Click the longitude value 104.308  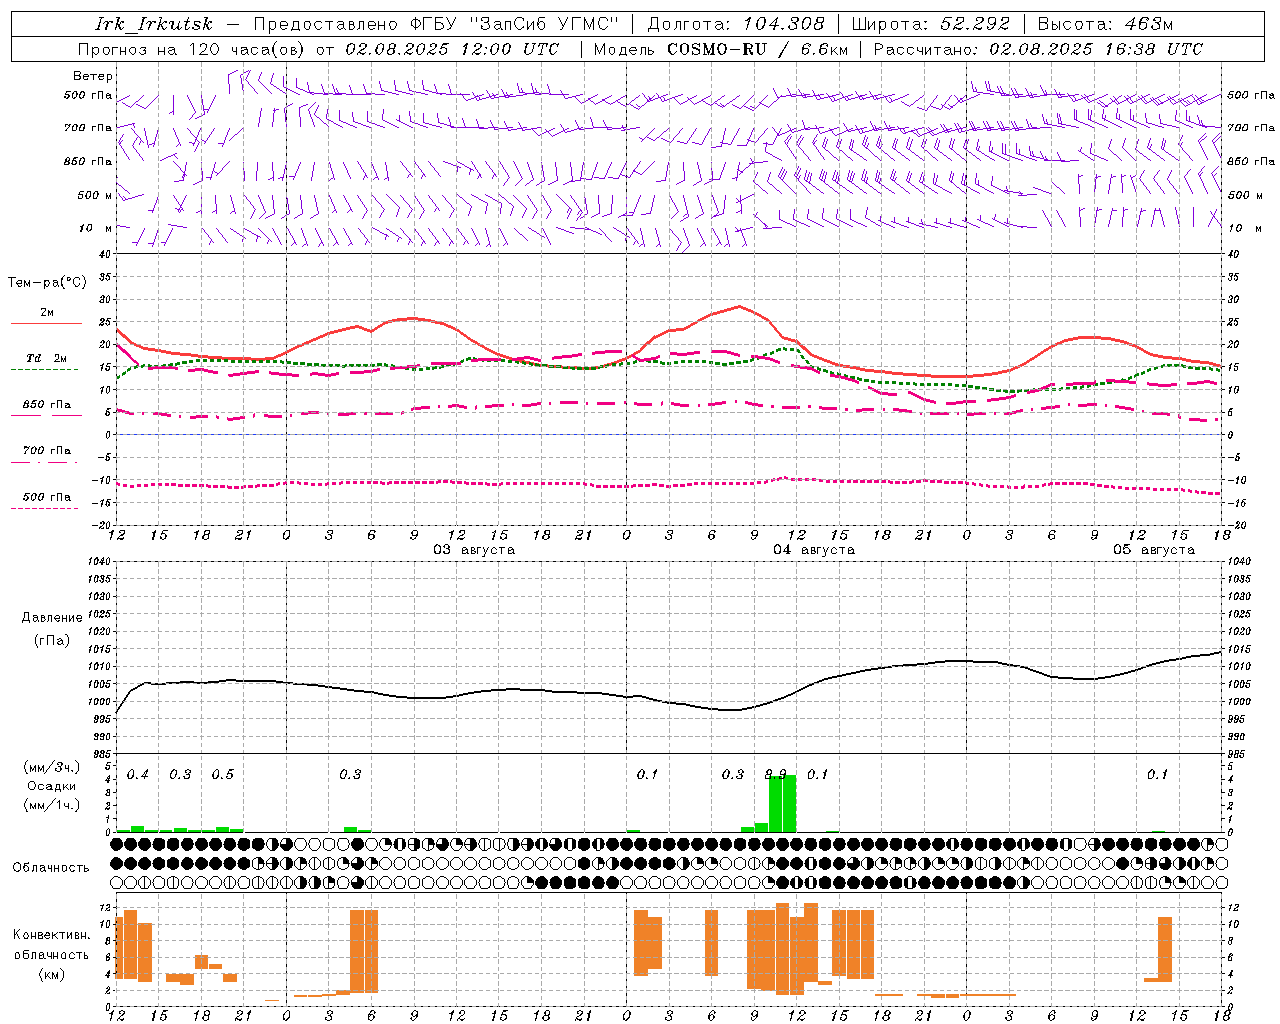point(784,24)
